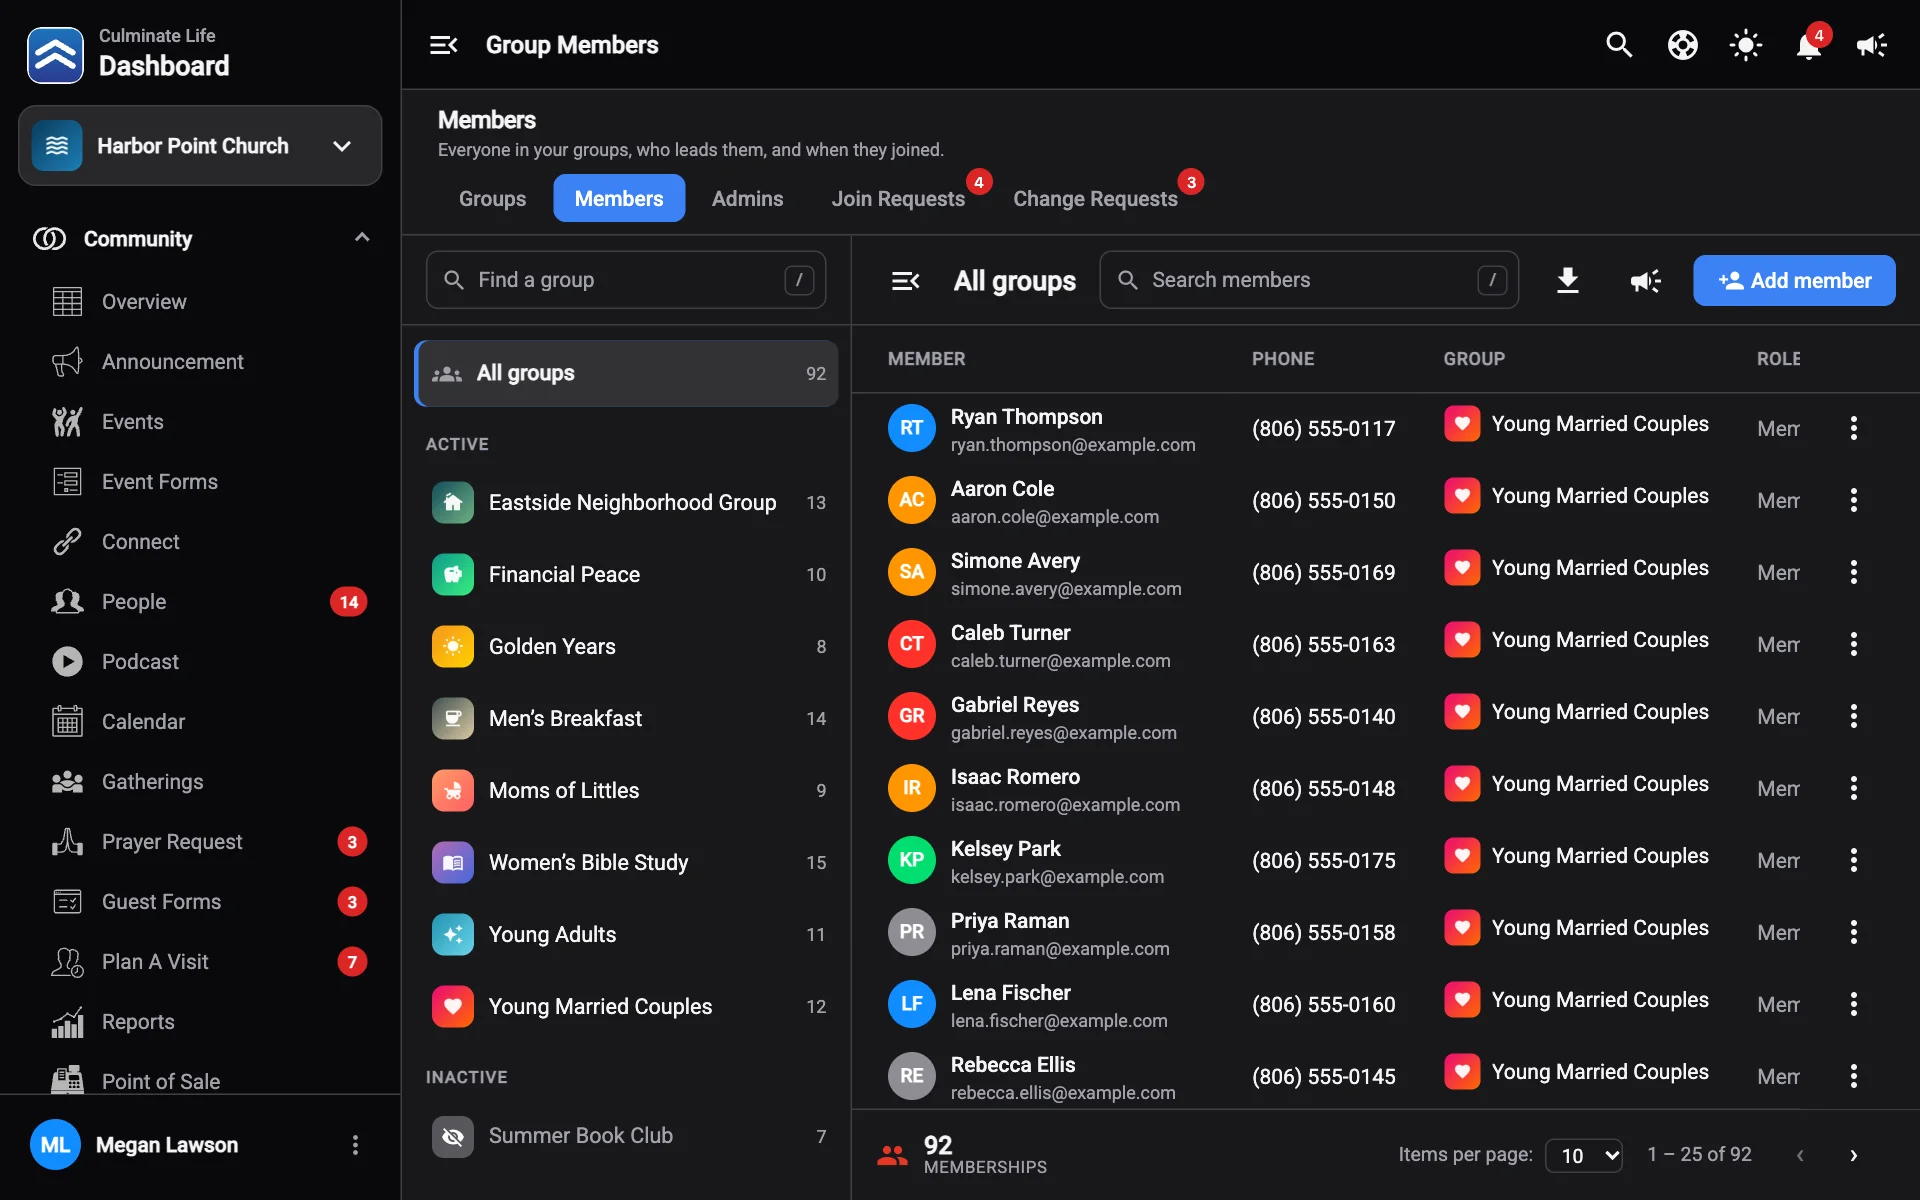Screen dimensions: 1920x1200
Task: Click the Add member button
Action: pyautogui.click(x=1794, y=280)
